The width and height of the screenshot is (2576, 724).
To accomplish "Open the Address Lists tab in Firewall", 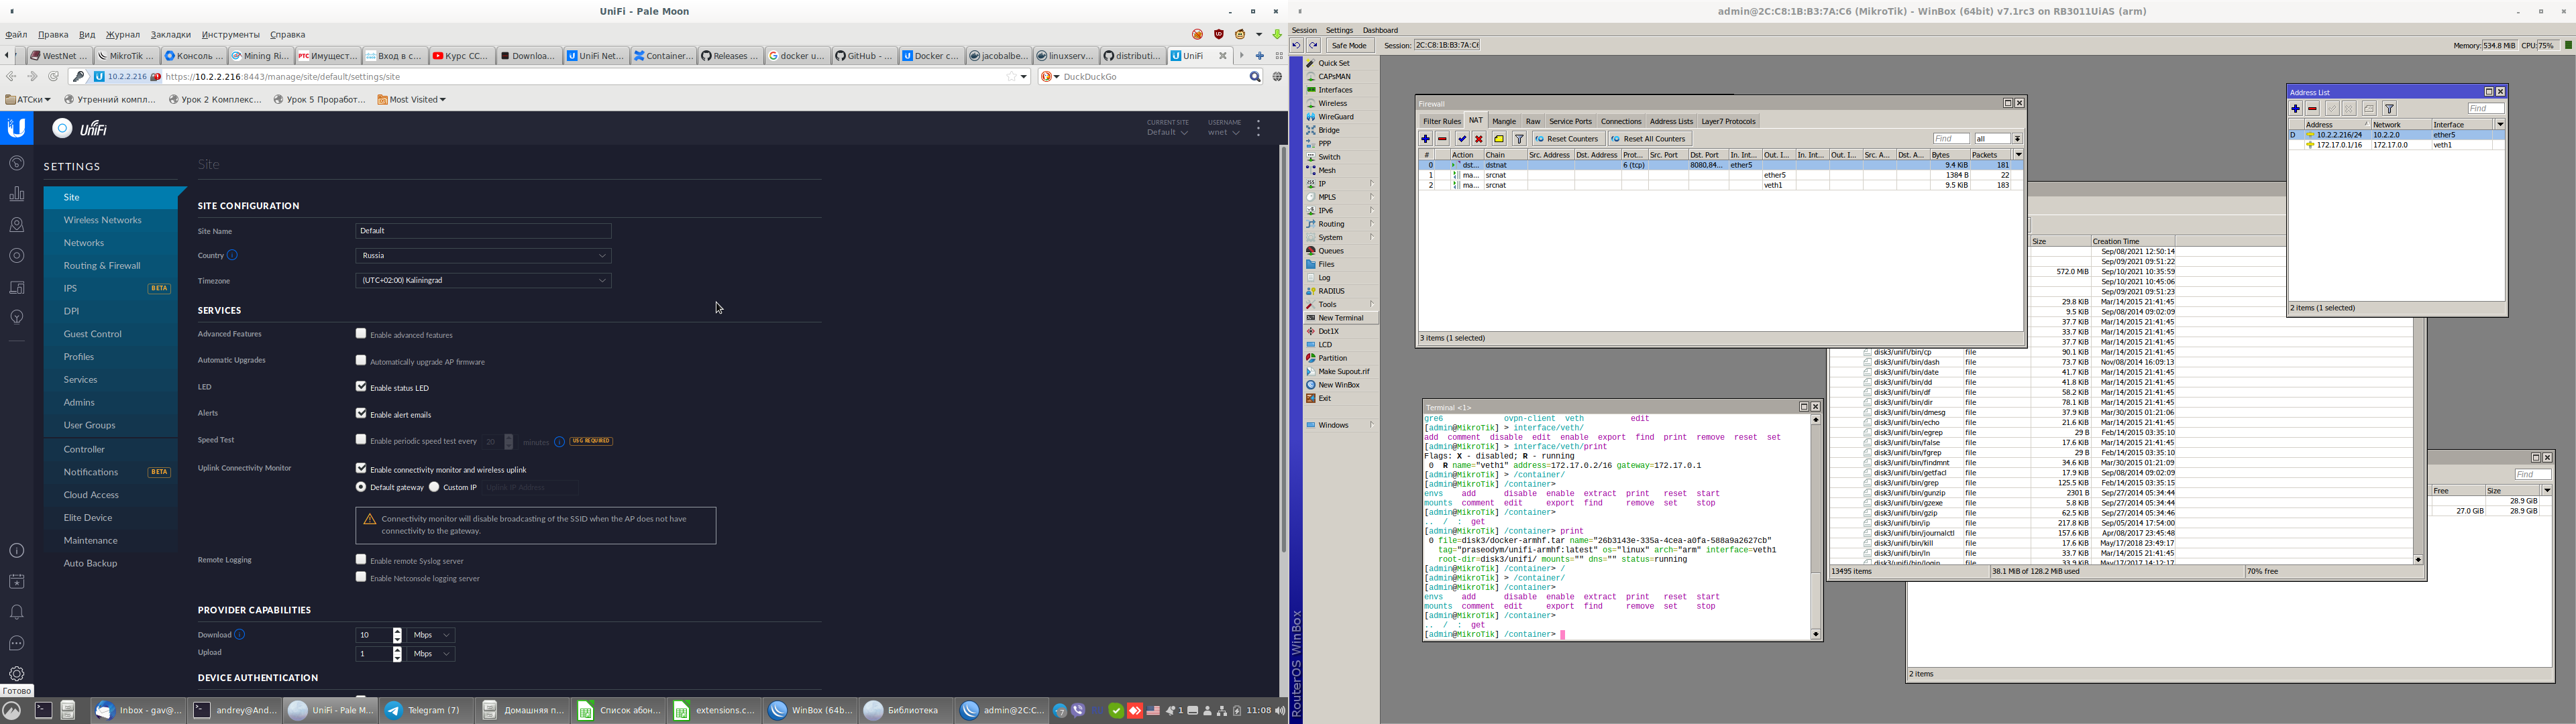I will (1671, 121).
